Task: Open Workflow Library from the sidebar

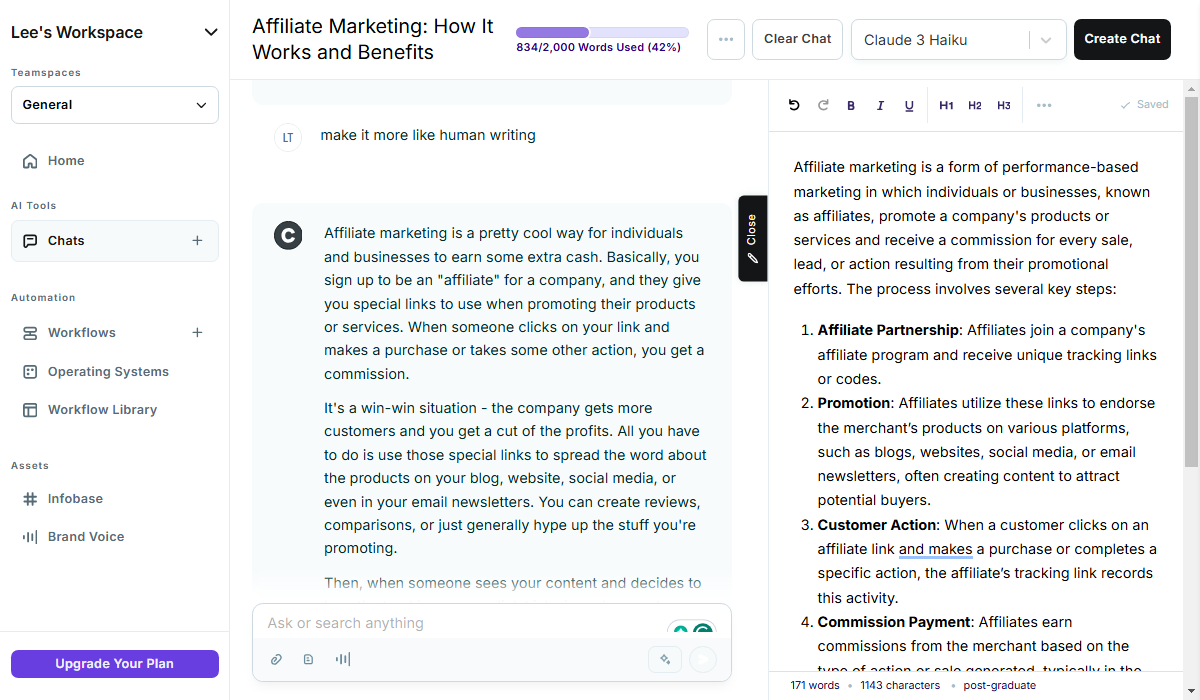Action: pos(102,410)
